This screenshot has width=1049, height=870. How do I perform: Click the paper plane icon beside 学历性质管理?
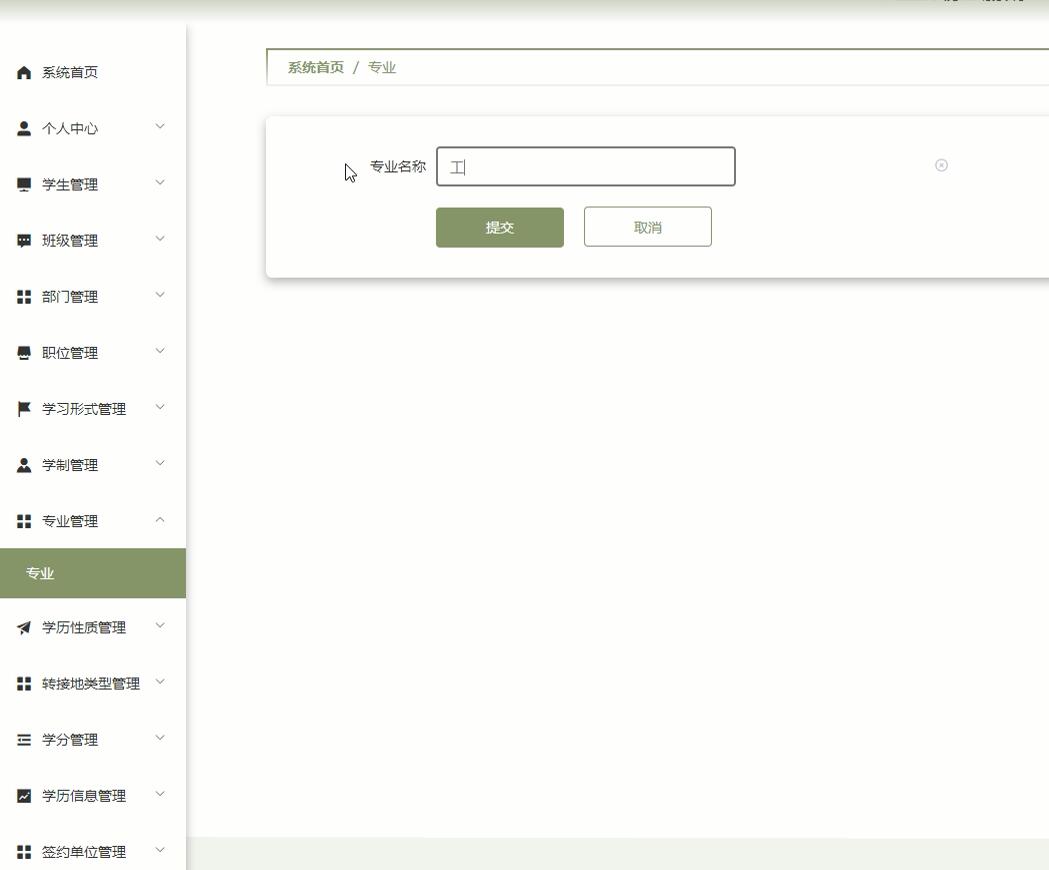click(x=24, y=627)
